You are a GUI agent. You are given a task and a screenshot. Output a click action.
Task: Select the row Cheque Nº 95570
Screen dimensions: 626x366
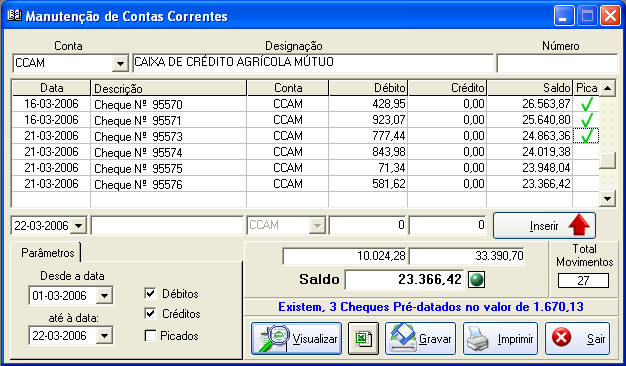tap(306, 104)
